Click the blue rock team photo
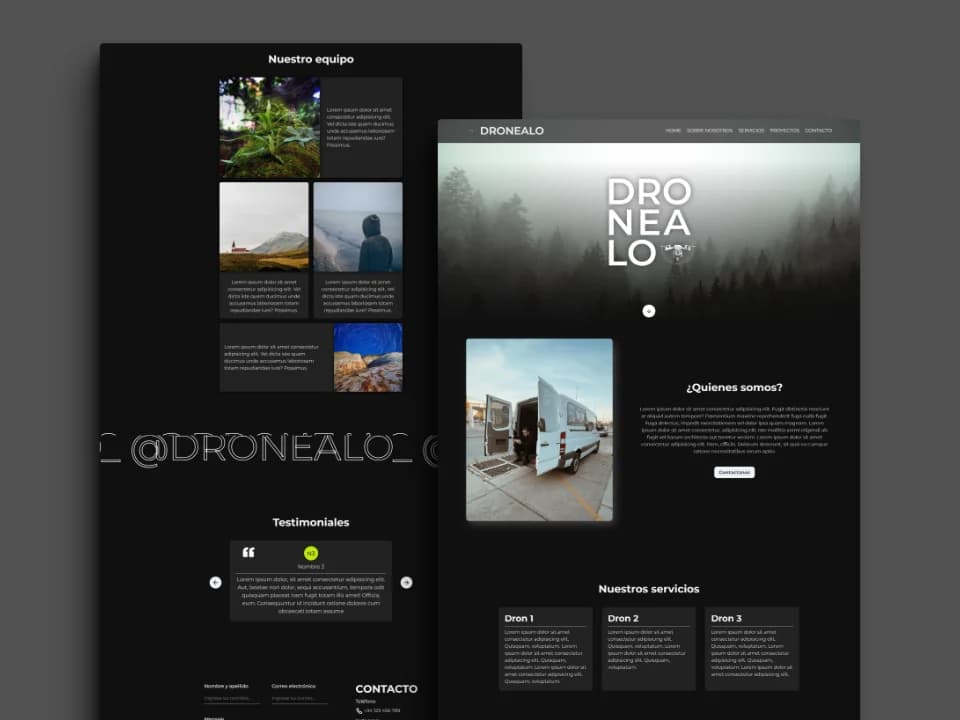This screenshot has height=720, width=960. (x=368, y=358)
